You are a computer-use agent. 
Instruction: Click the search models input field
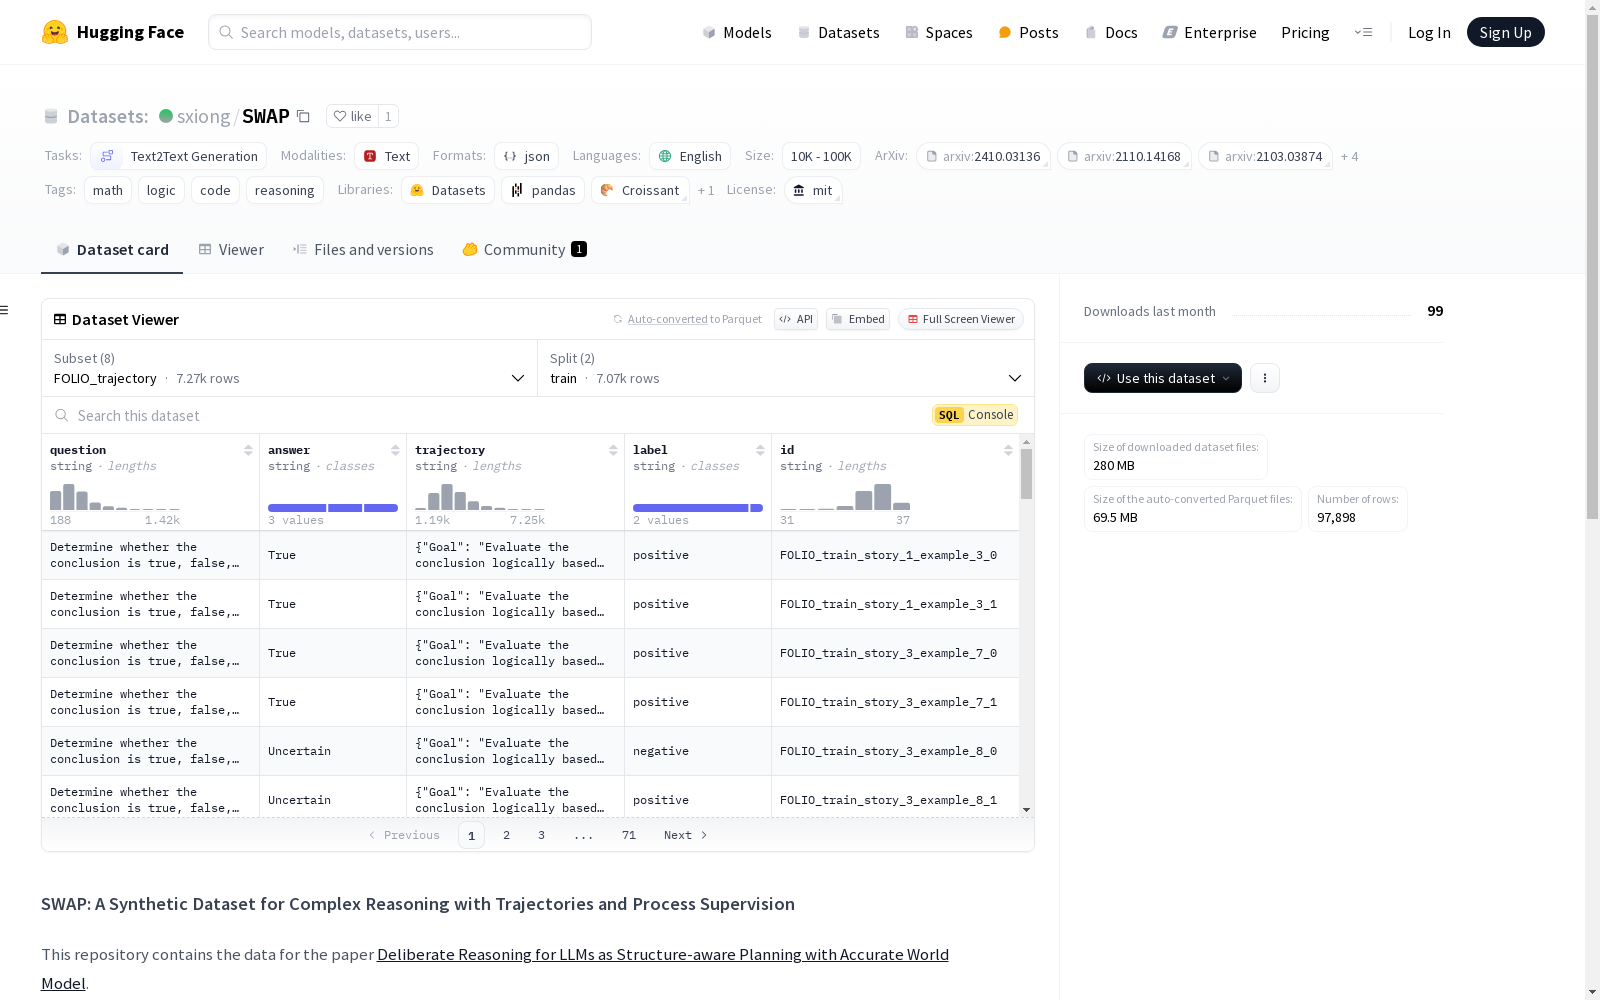(x=400, y=32)
